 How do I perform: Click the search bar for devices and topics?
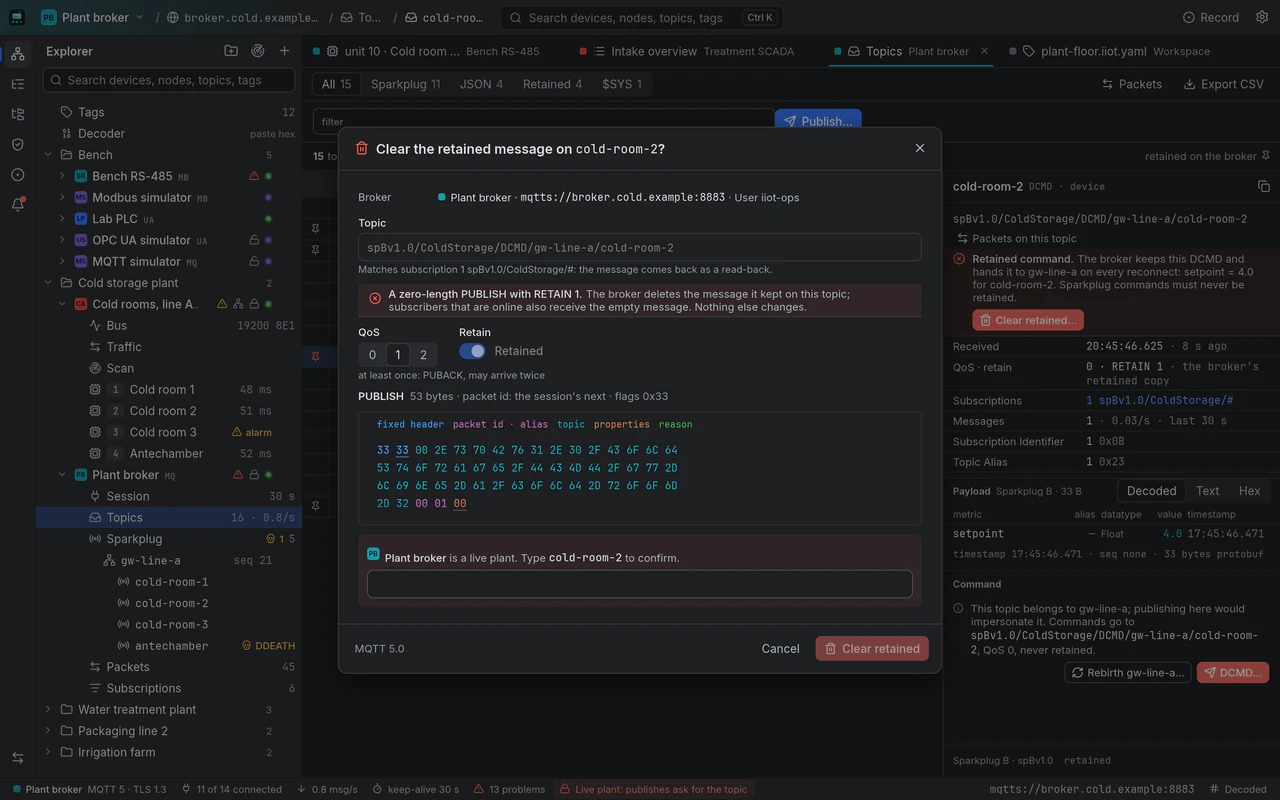click(x=641, y=17)
